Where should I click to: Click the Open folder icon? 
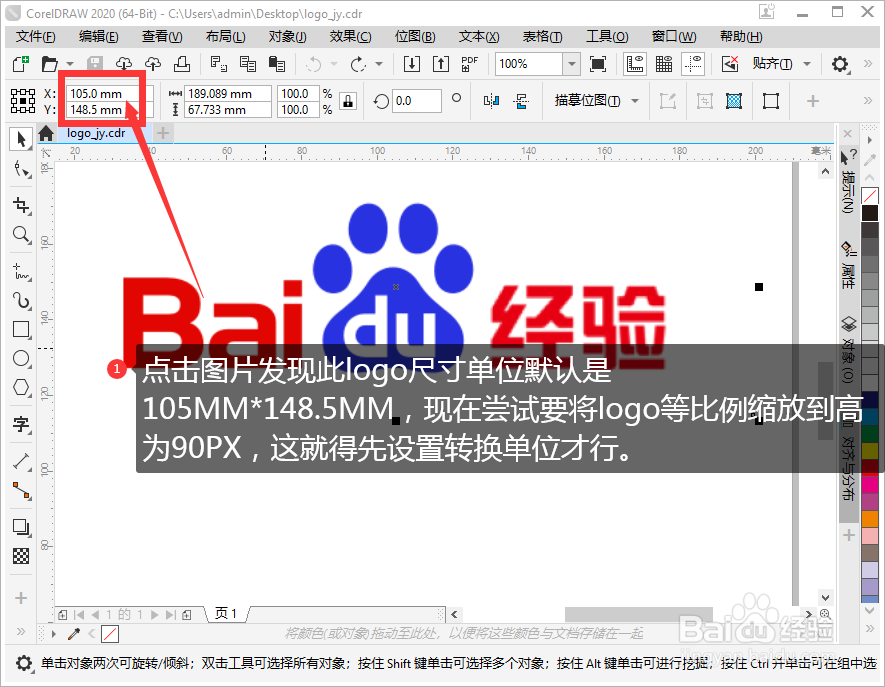coord(49,64)
